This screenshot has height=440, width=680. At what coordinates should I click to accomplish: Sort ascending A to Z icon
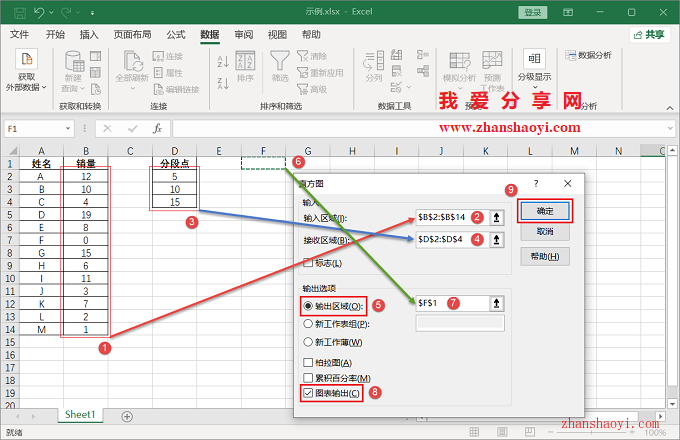223,62
